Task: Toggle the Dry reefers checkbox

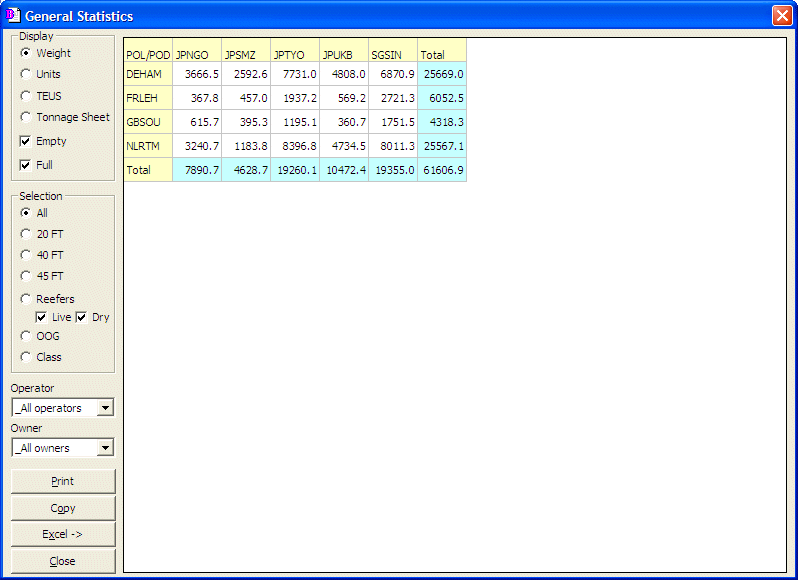Action: pyautogui.click(x=82, y=317)
